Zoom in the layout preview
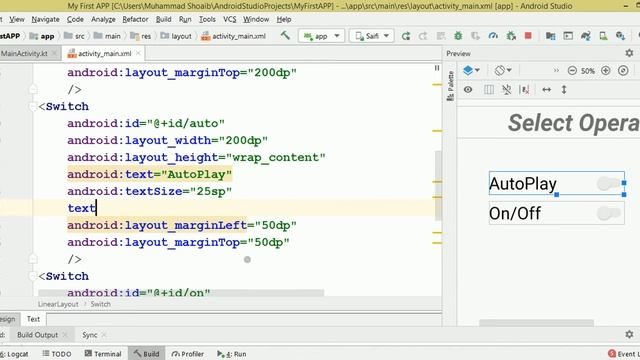This screenshot has height=360, width=640. pos(606,71)
